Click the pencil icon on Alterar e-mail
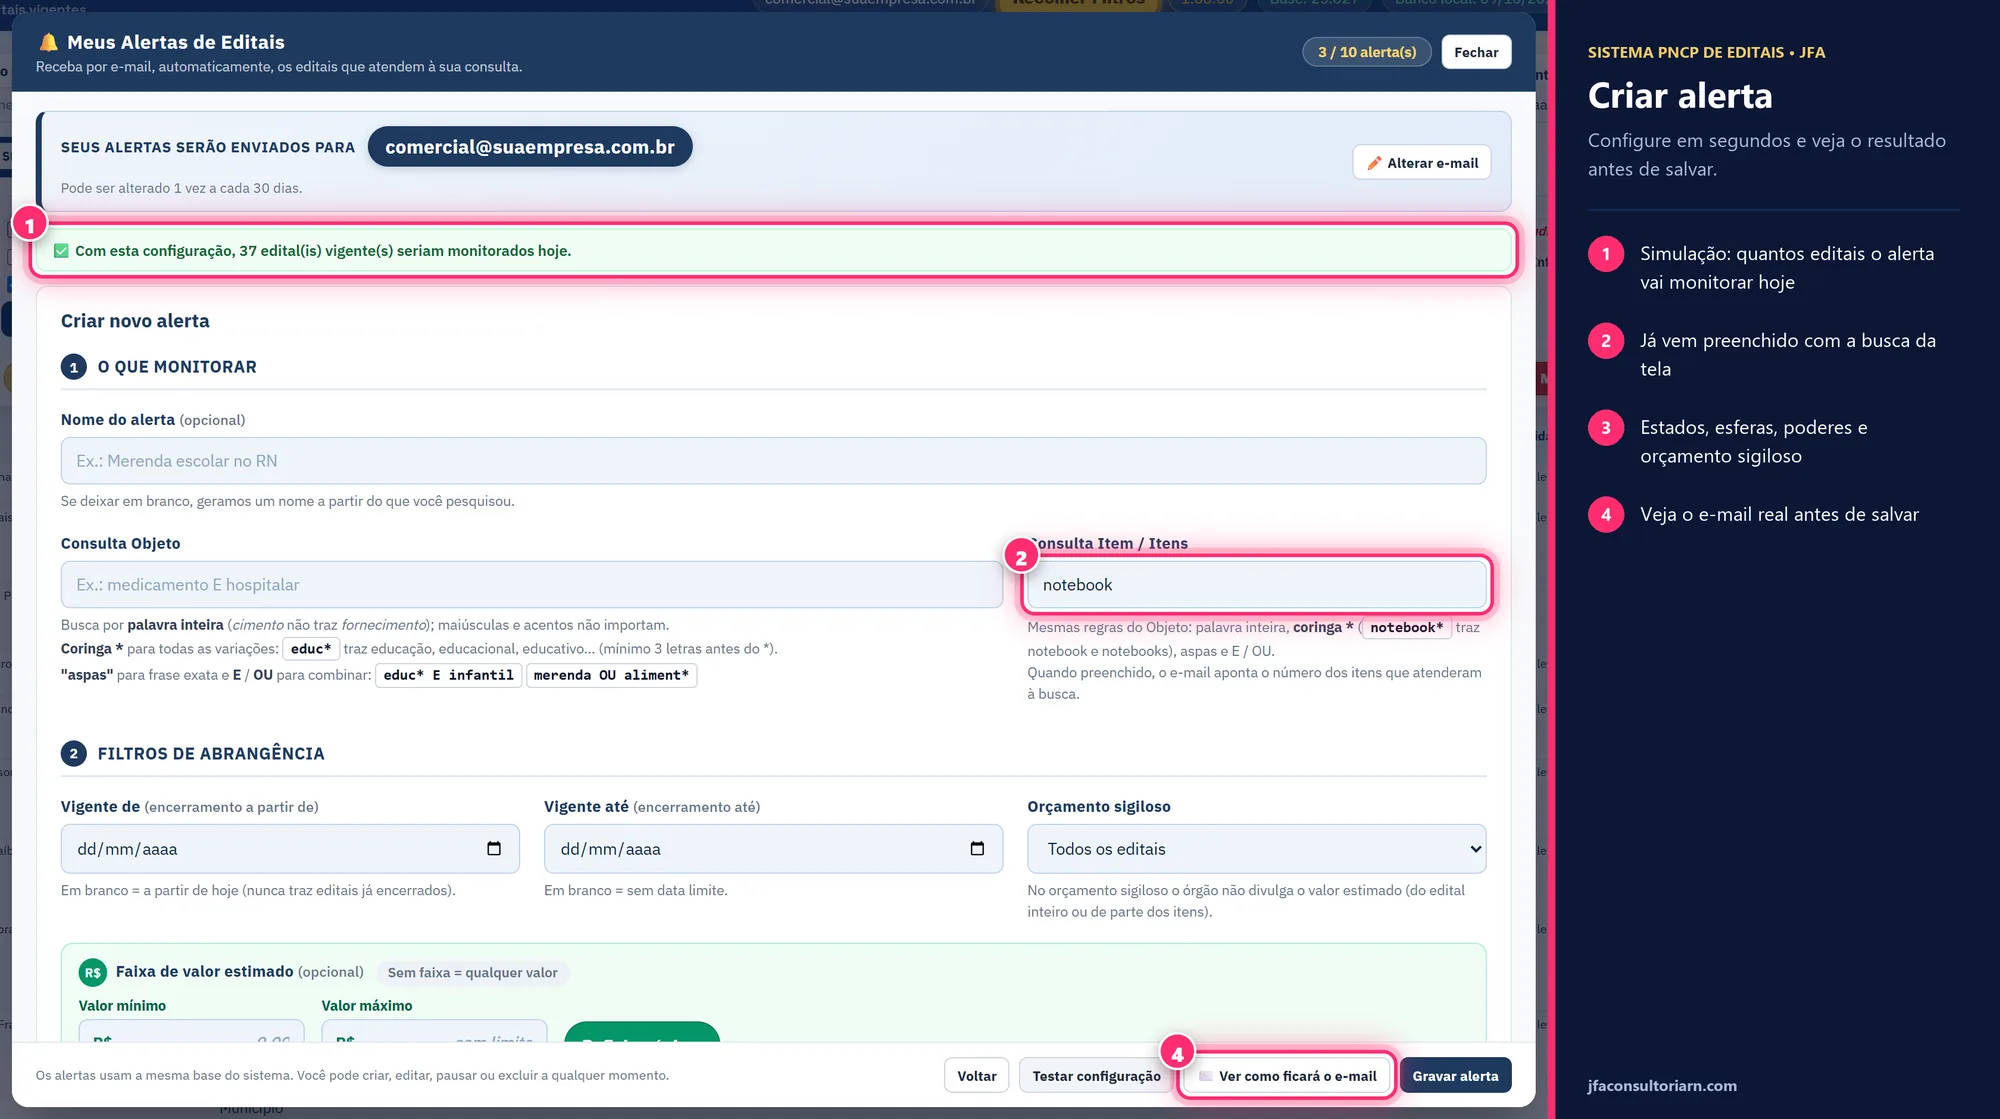This screenshot has width=2000, height=1119. coord(1374,163)
